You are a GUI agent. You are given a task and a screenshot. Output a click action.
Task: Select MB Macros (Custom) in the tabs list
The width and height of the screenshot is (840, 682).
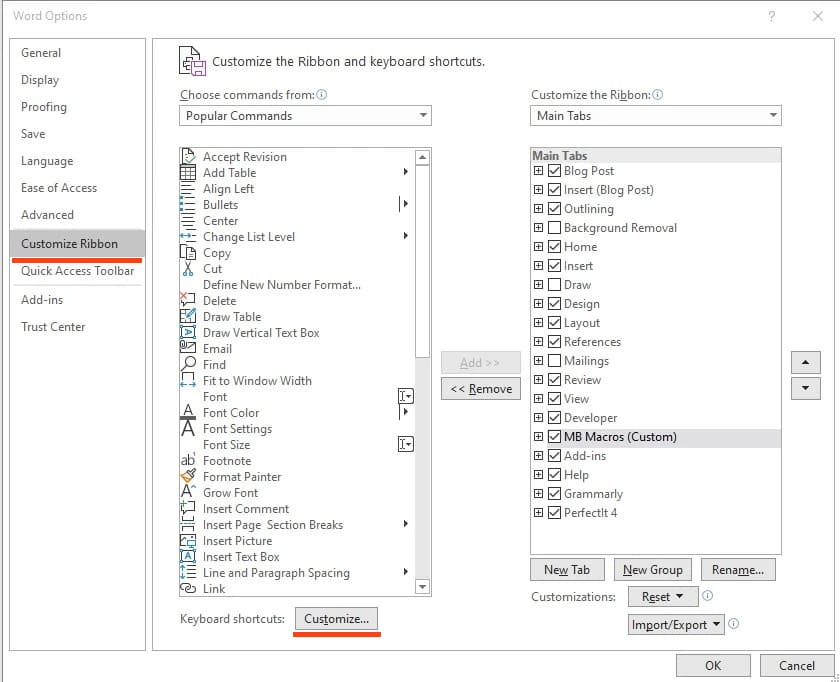(x=620, y=437)
